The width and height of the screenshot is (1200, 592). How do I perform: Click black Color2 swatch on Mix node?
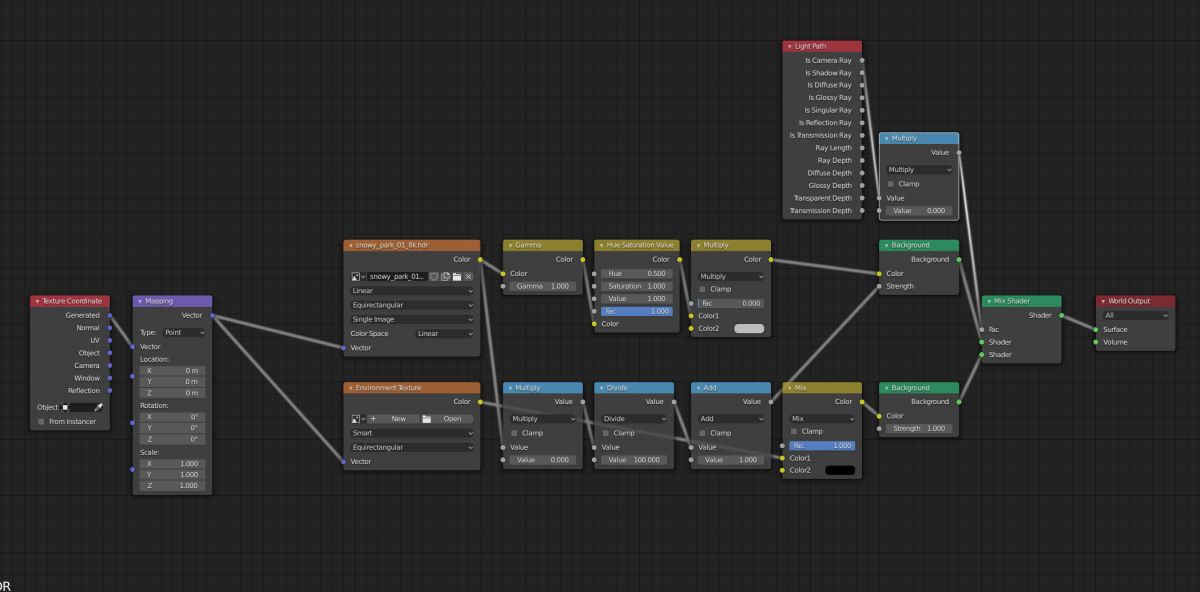[839, 470]
